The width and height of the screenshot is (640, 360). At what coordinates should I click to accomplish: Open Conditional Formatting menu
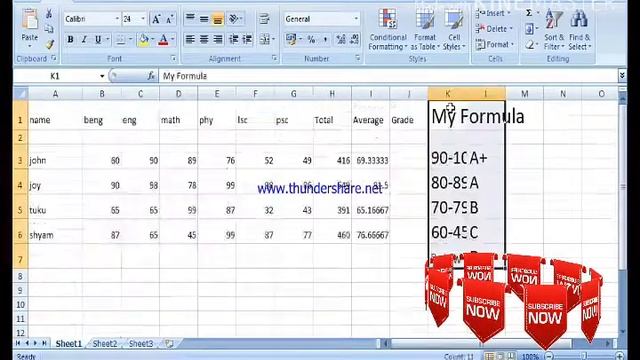(387, 29)
